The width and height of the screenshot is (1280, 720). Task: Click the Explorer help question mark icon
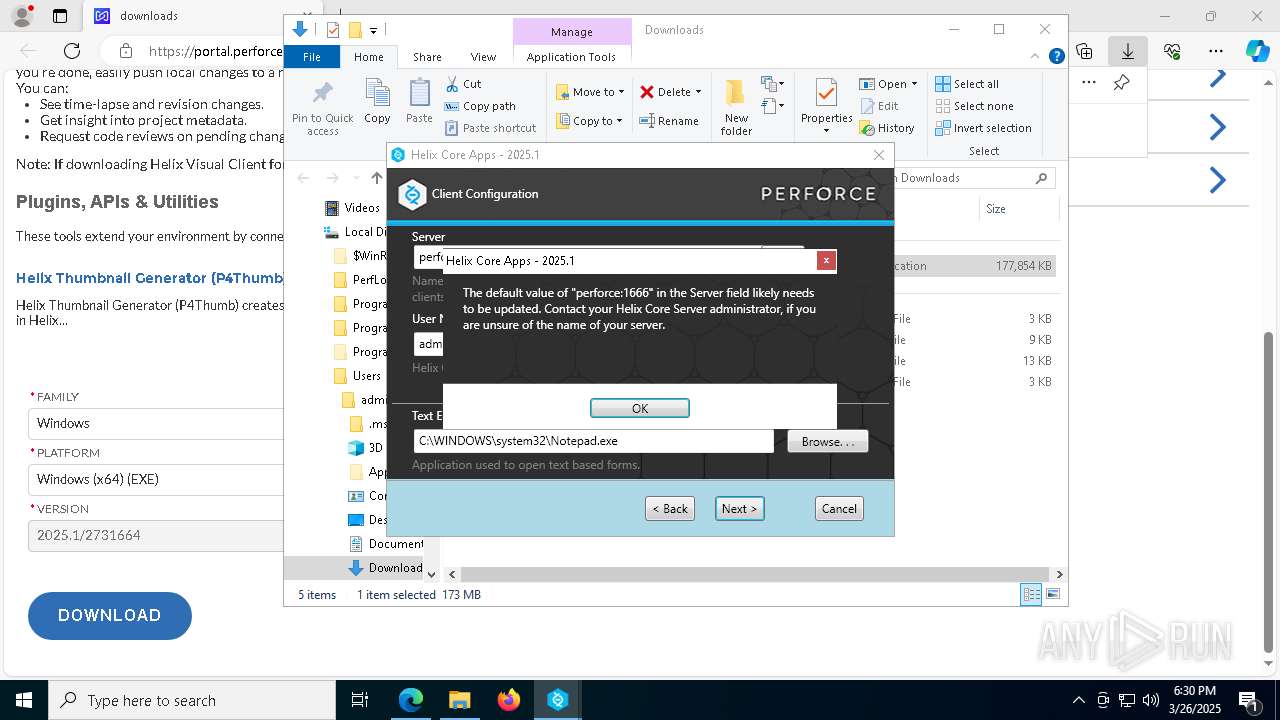pyautogui.click(x=1056, y=57)
